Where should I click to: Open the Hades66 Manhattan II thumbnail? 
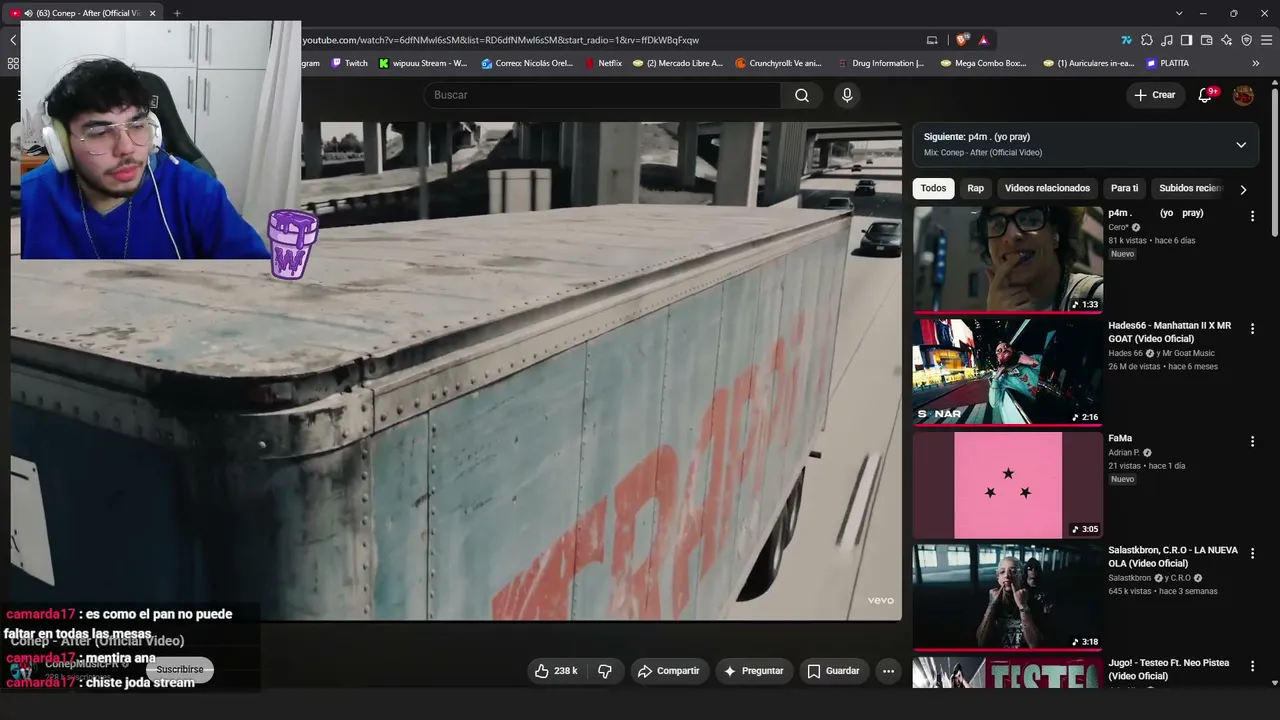(x=1008, y=371)
